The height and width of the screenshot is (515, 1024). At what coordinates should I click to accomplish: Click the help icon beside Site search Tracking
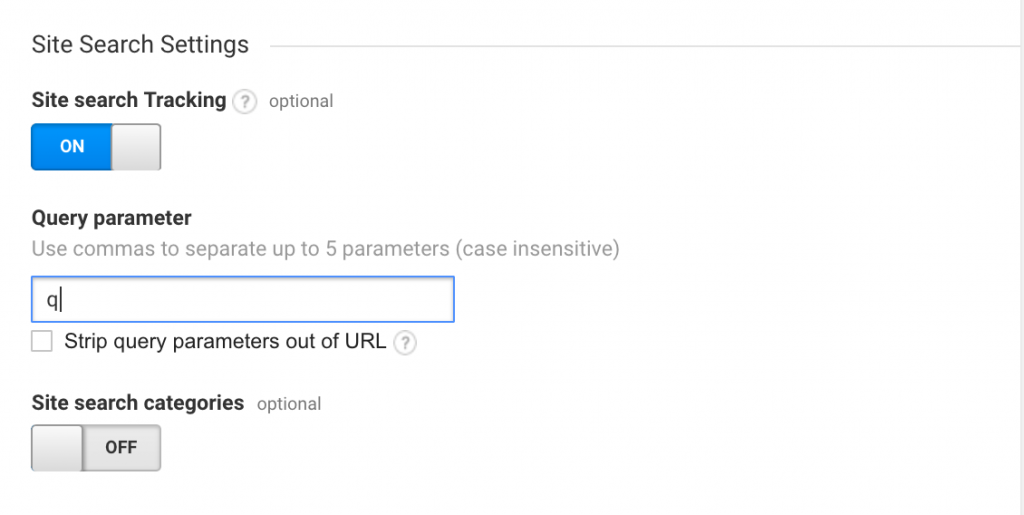(244, 101)
